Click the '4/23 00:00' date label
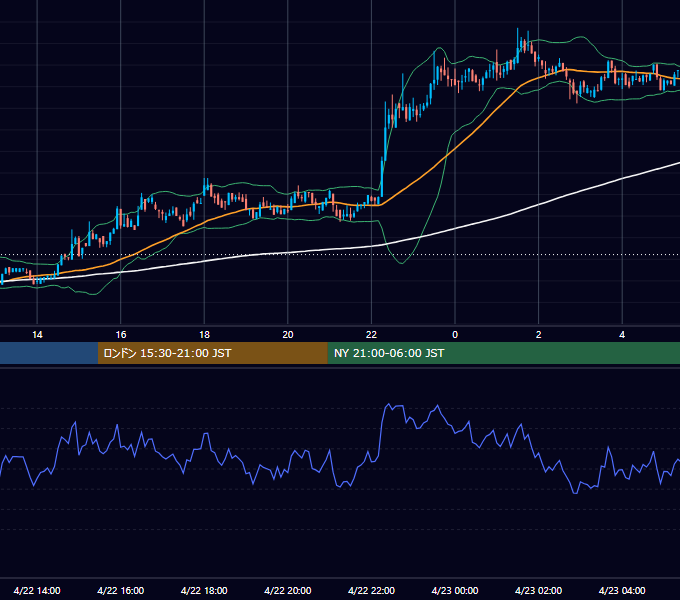The image size is (680, 600). click(455, 590)
